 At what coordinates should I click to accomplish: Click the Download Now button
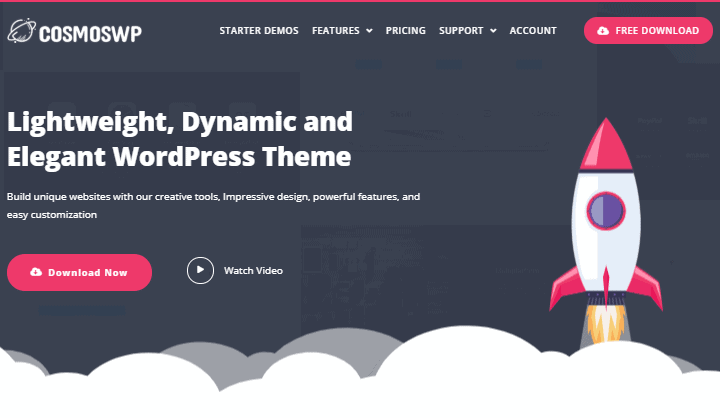click(x=79, y=272)
